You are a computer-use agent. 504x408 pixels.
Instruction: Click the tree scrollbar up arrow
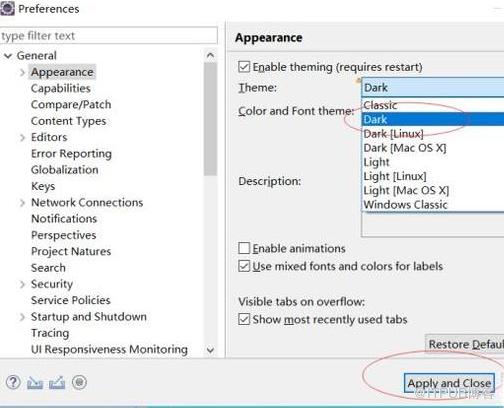tap(210, 55)
